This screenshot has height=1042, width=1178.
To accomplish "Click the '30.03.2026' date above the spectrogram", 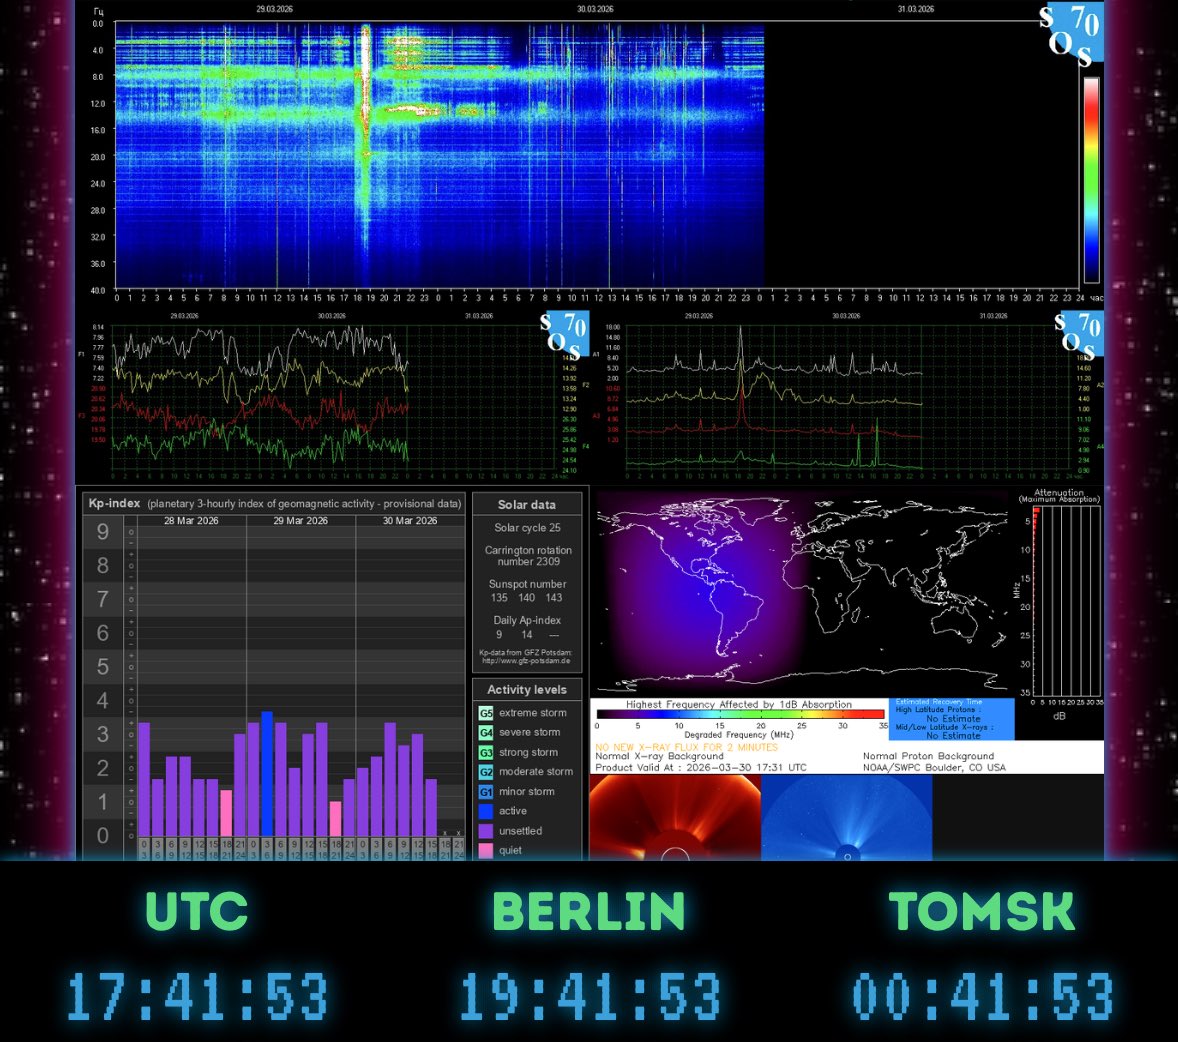I will [x=595, y=9].
